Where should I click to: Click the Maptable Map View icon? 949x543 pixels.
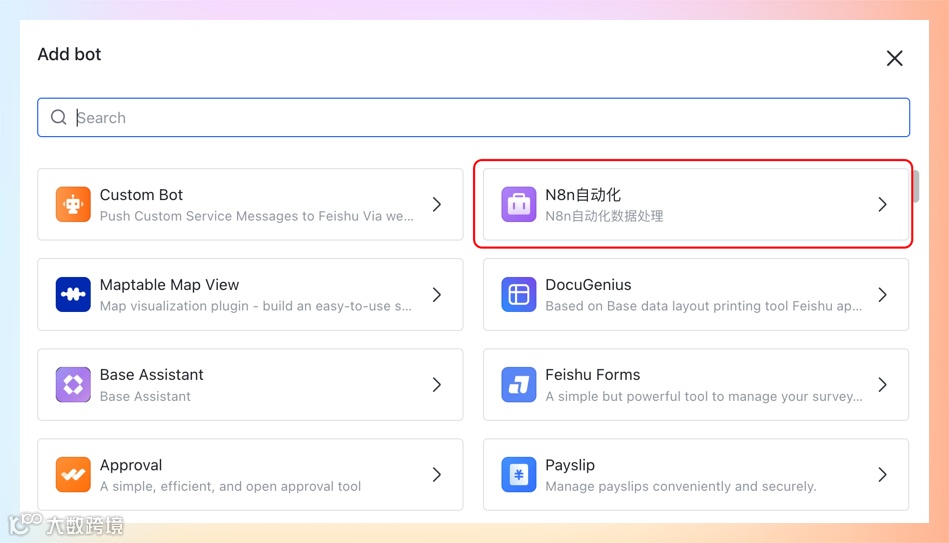[x=73, y=294]
